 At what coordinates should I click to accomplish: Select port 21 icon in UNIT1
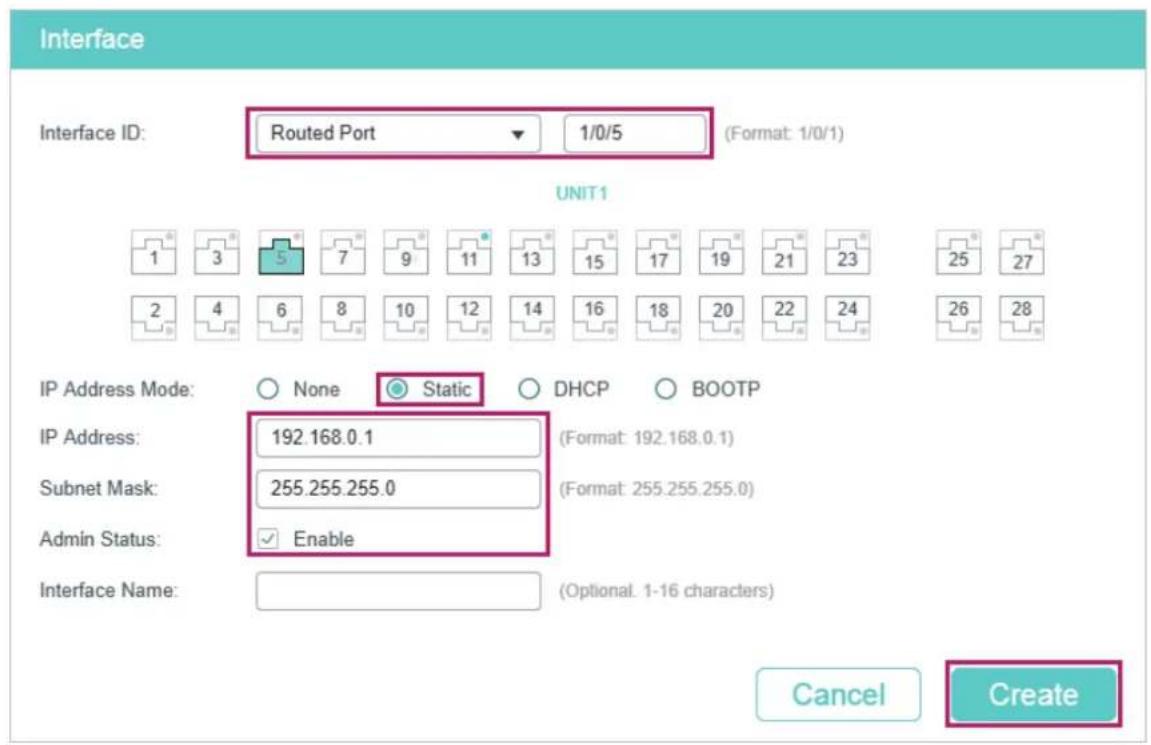tap(785, 252)
